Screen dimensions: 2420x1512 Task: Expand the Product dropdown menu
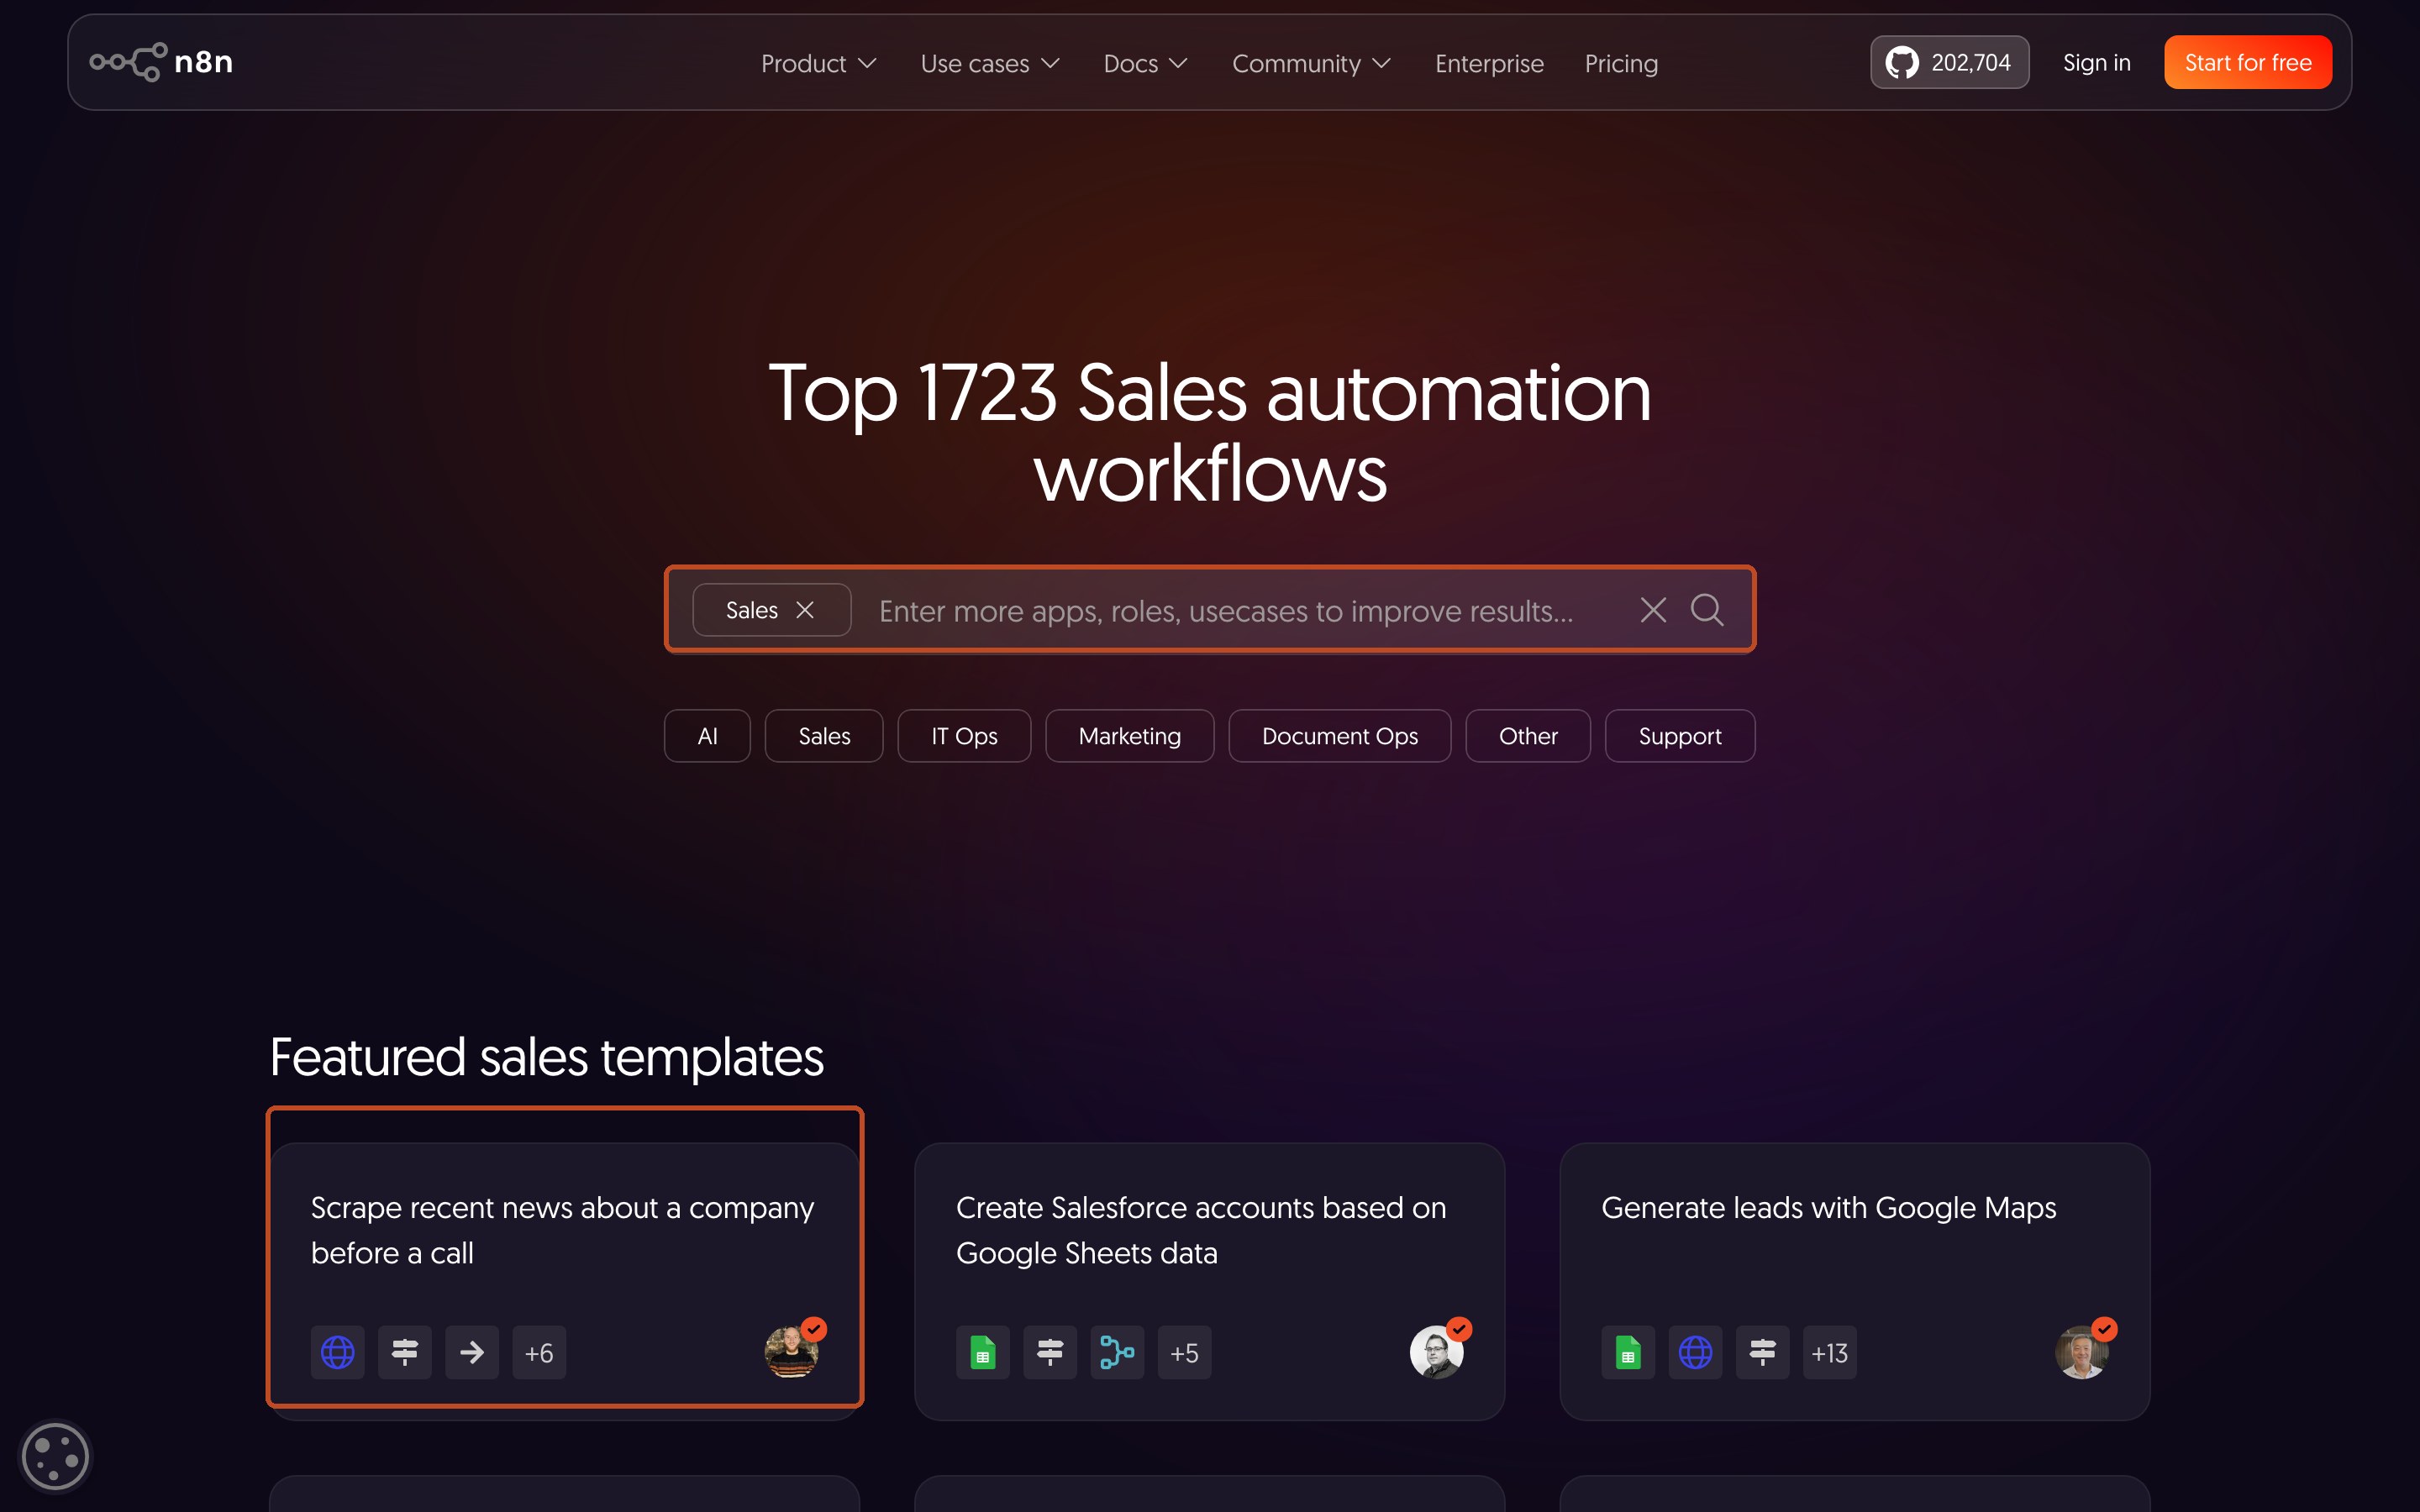pos(819,63)
